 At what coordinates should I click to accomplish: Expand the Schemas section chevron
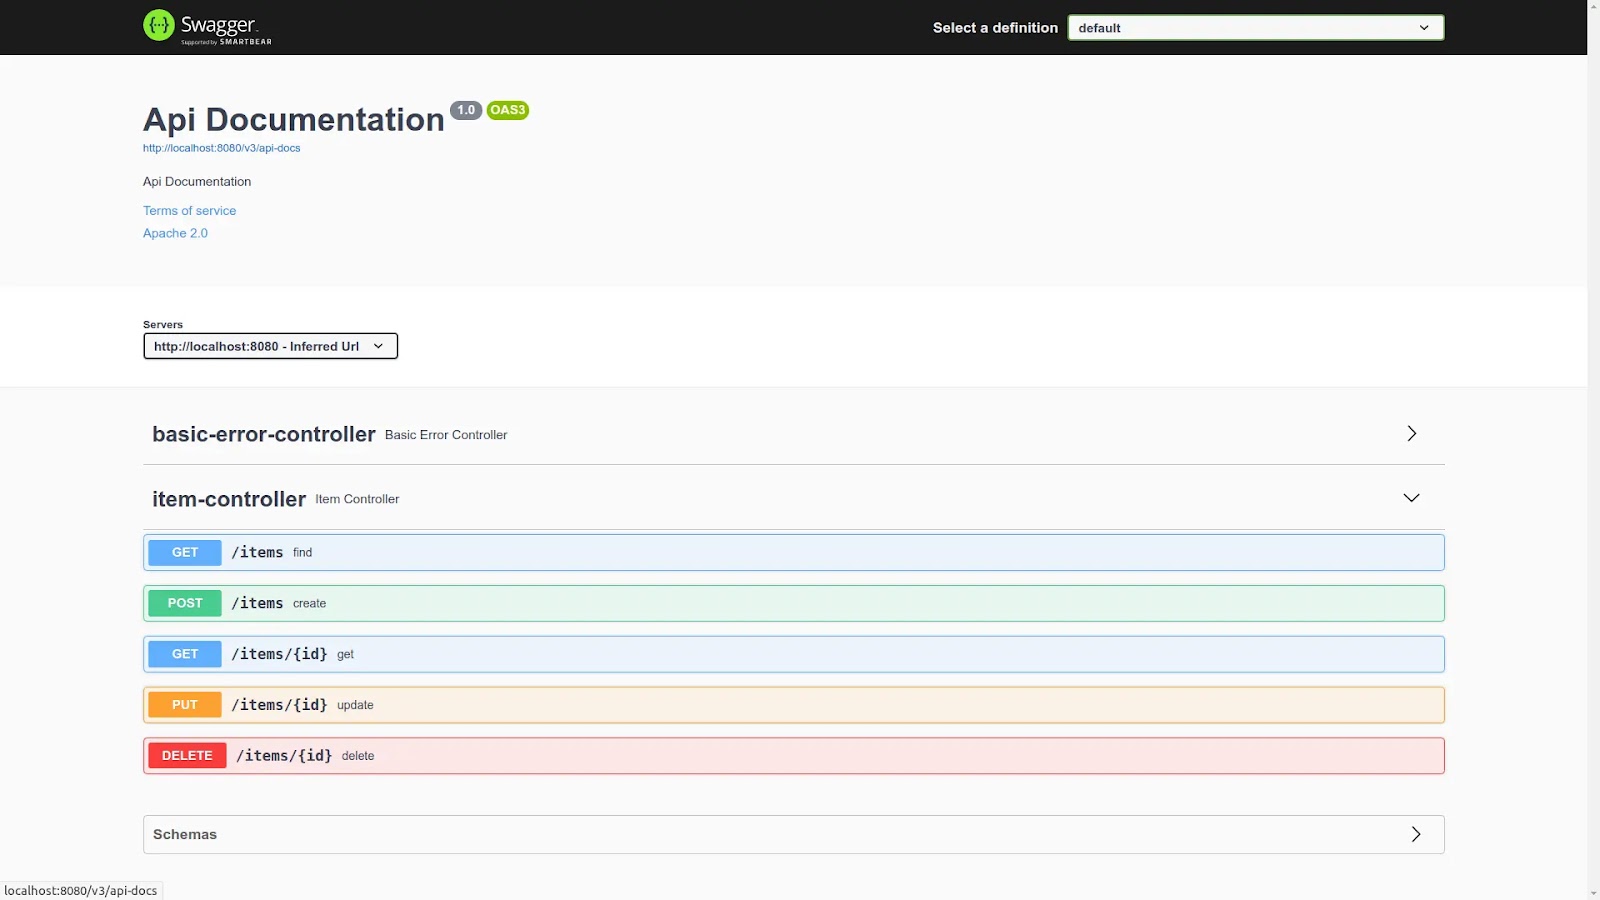click(1415, 834)
